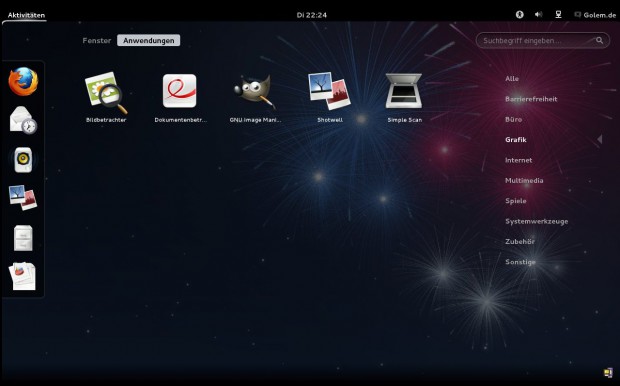Click the arrow marker beside Grafik
Viewport: 620px width, 386px height.
pyautogui.click(x=600, y=139)
